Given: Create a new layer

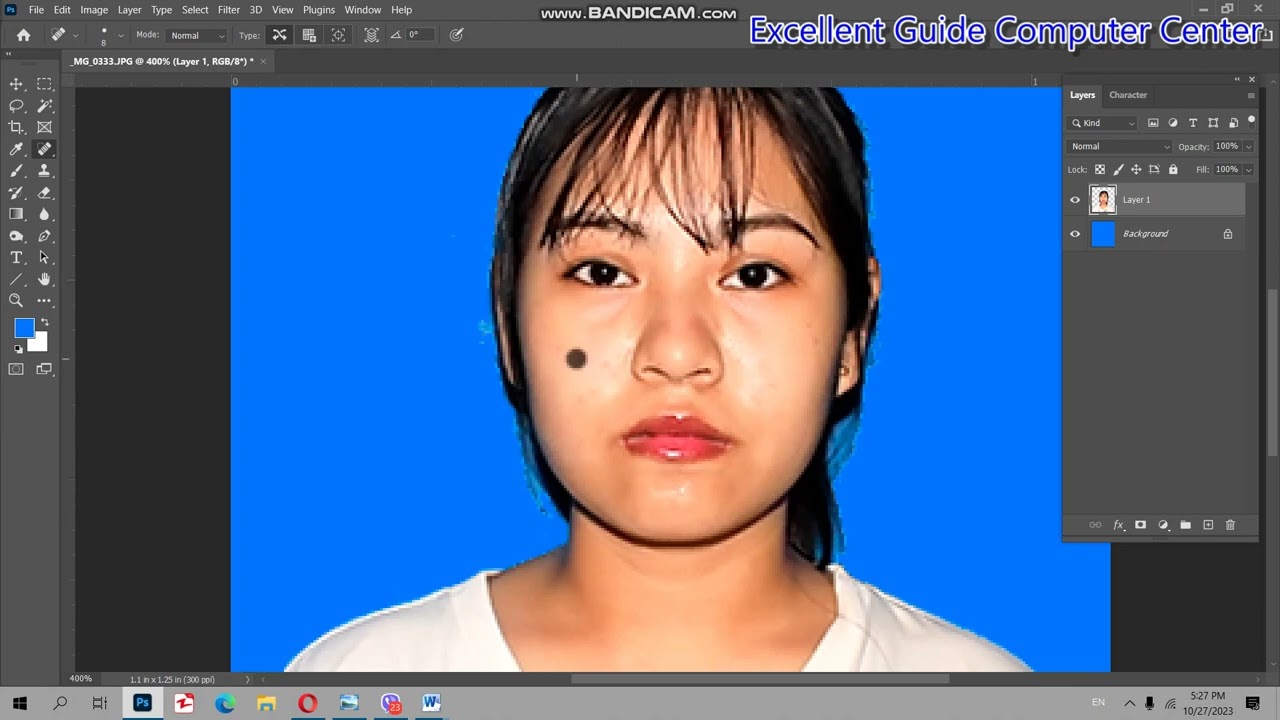Looking at the screenshot, I should click(1208, 525).
